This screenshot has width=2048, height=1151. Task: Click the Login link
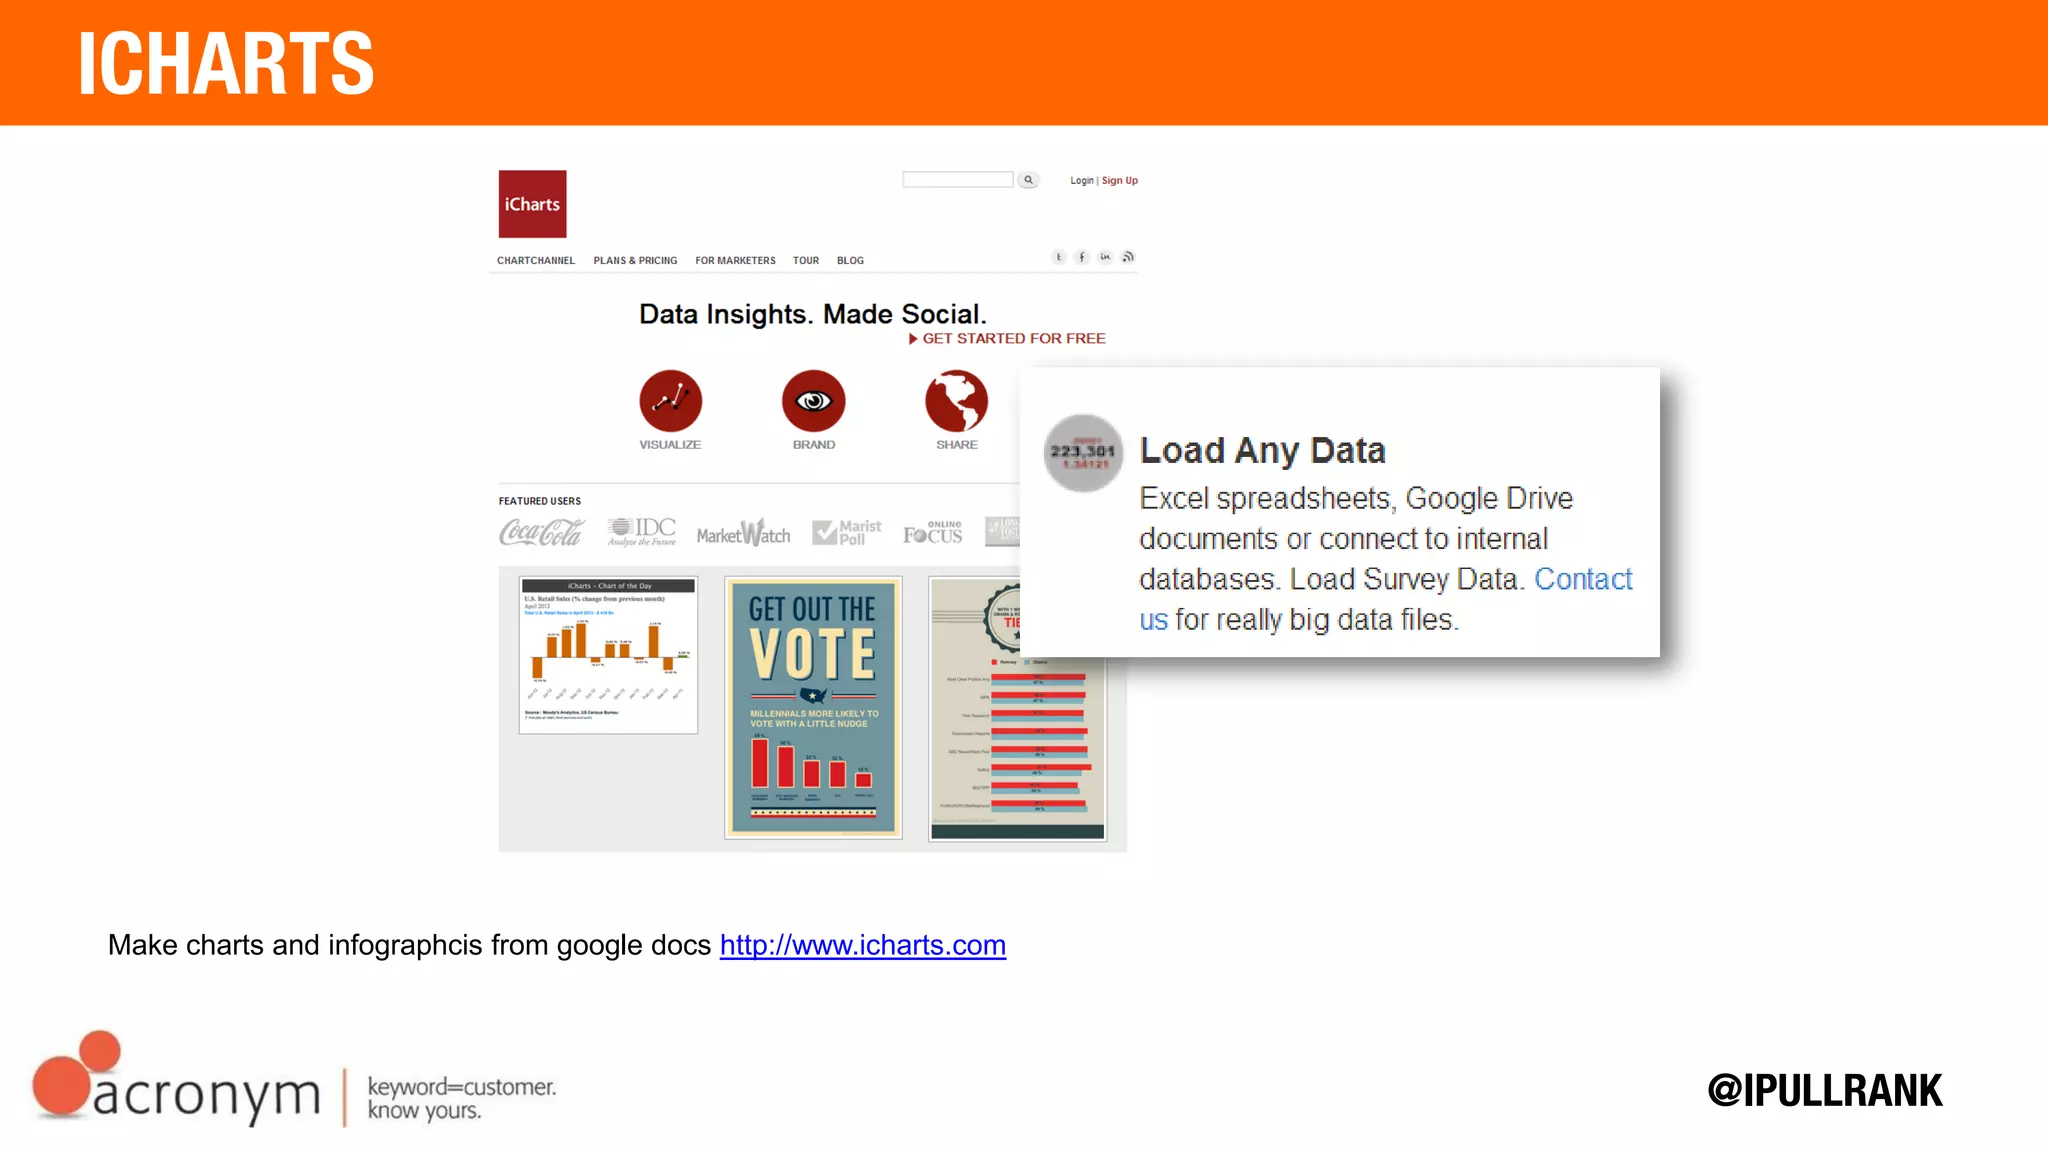[1081, 181]
